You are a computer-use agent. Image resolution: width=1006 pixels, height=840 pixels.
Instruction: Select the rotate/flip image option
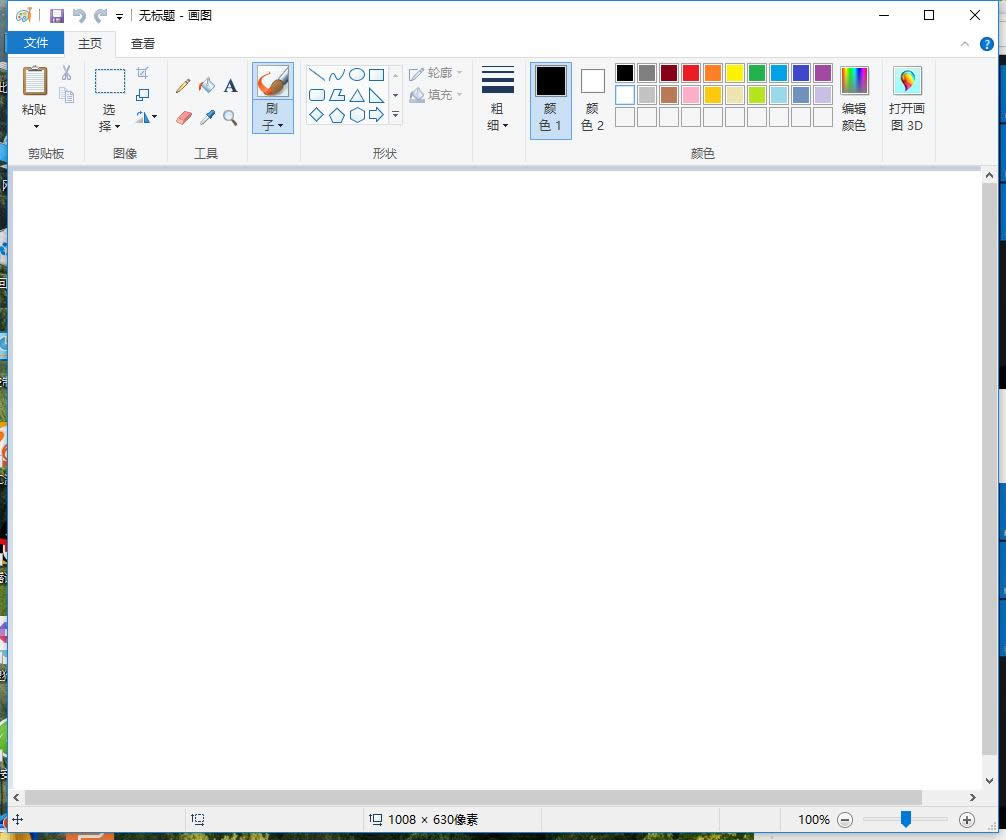click(x=144, y=117)
